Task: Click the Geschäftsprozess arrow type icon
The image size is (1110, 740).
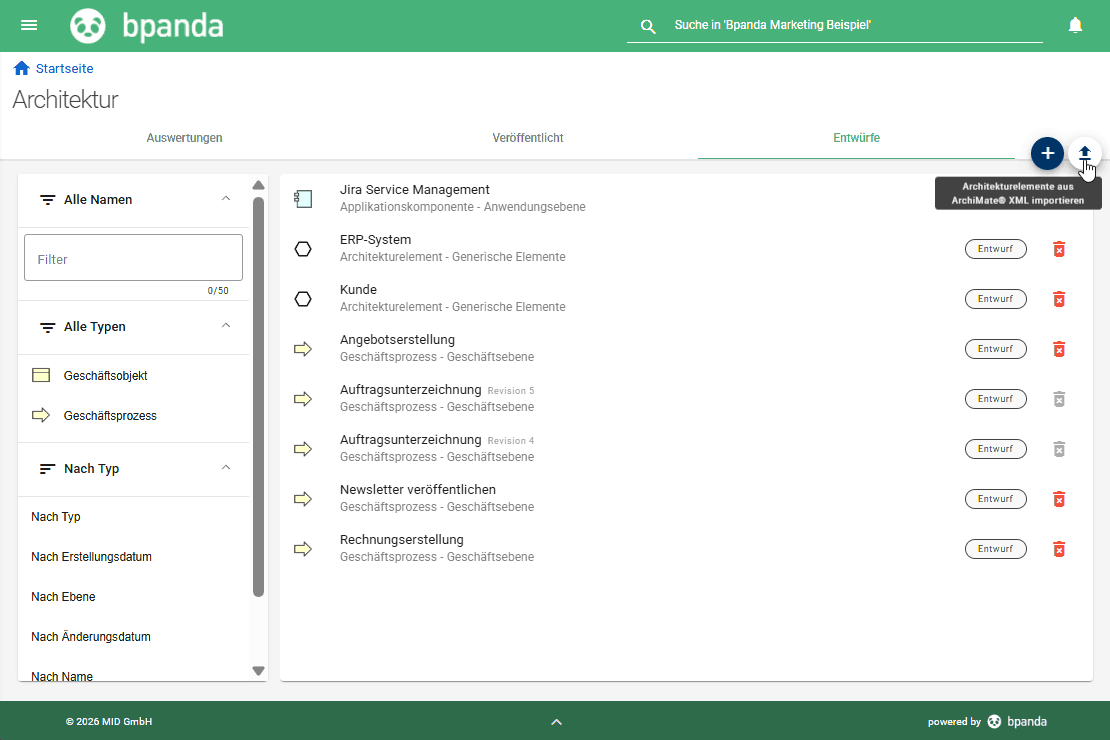Action: coord(41,415)
